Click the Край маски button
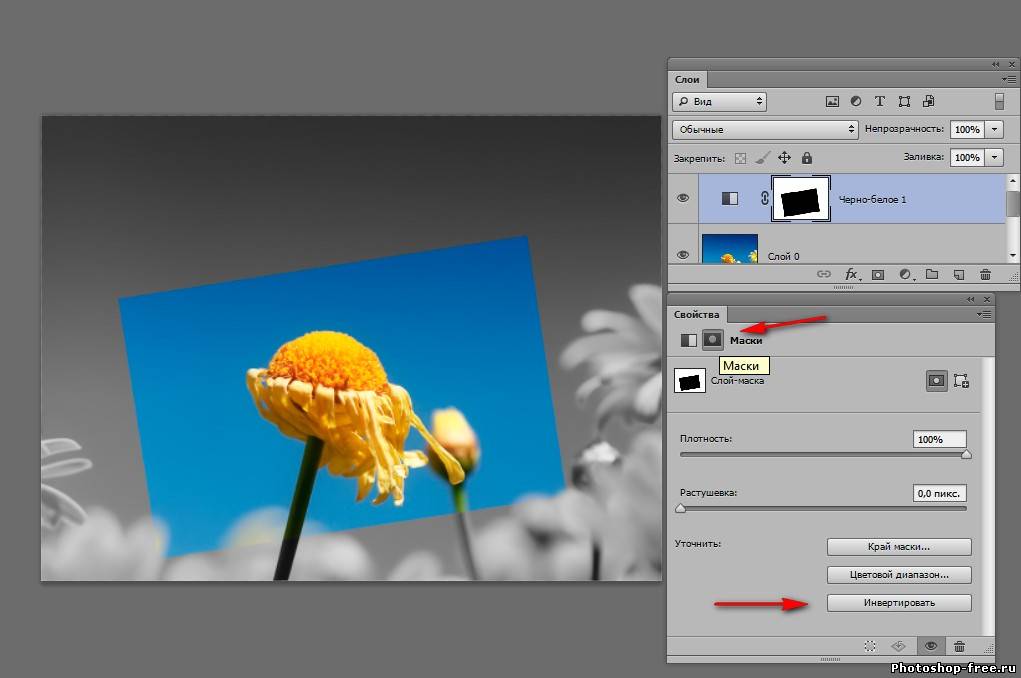This screenshot has height=678, width=1021. tap(899, 547)
